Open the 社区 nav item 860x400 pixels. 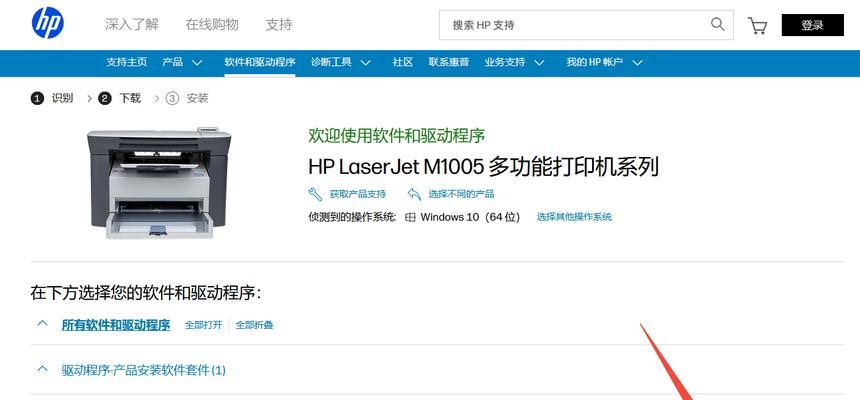point(403,63)
